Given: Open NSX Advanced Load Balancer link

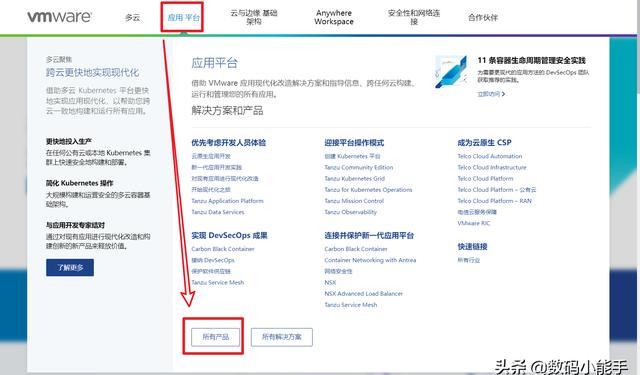Looking at the screenshot, I should point(364,294).
